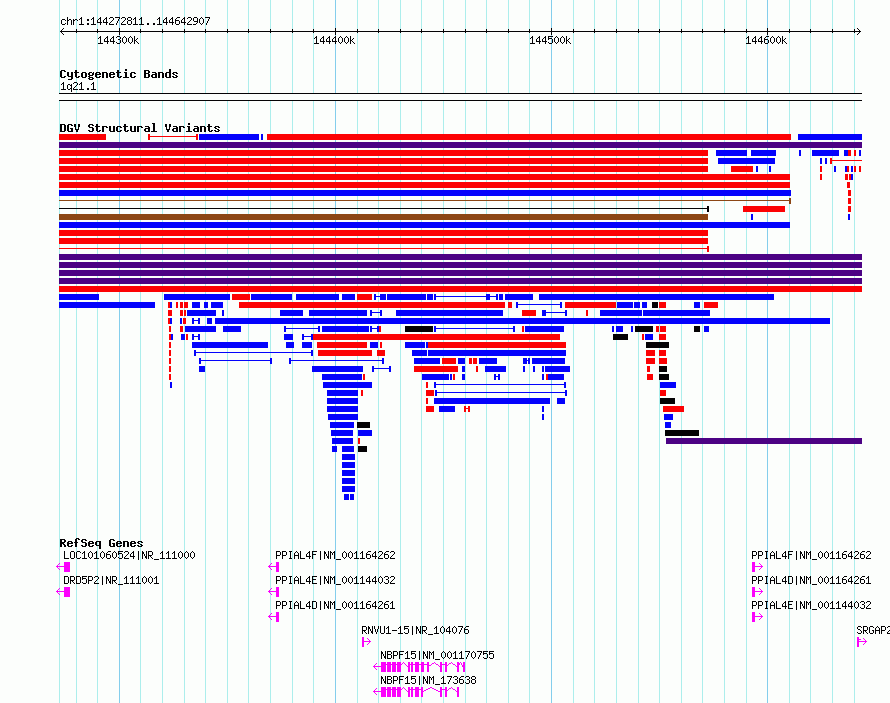
Task: Click right-pointing arrow glyph under right PPIAL4F label
Action: [x=757, y=567]
